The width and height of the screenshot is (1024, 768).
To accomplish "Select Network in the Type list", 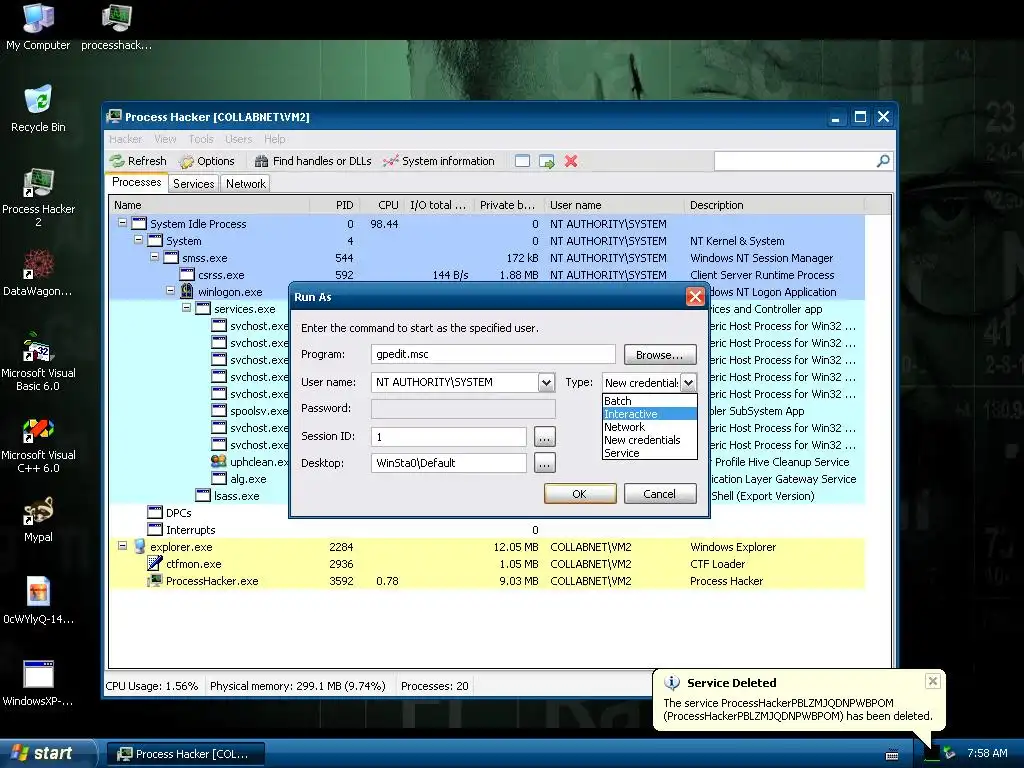I will pos(650,426).
